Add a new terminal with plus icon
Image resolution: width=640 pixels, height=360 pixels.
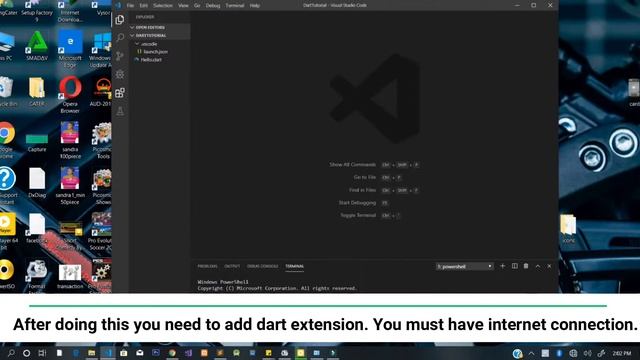point(502,266)
